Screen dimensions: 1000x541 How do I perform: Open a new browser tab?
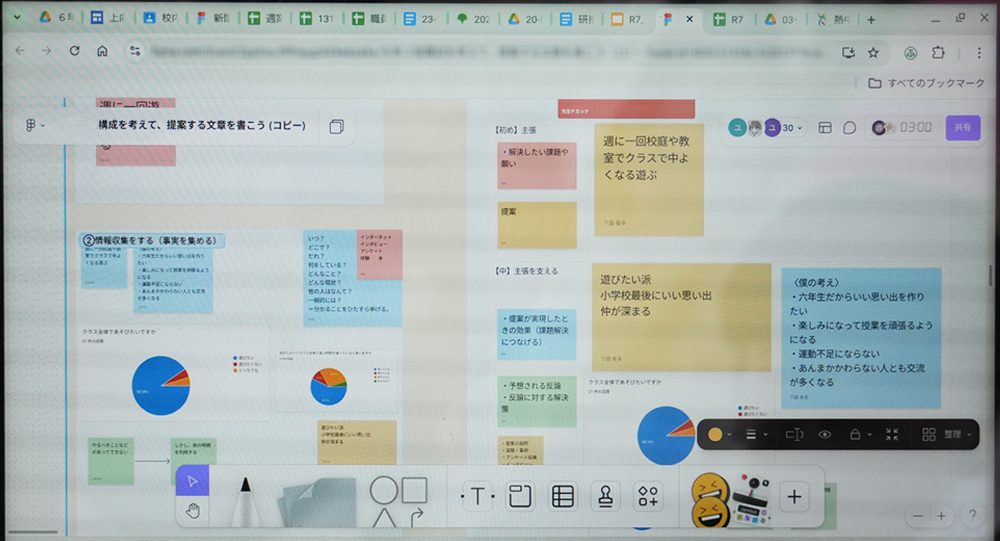[x=871, y=19]
